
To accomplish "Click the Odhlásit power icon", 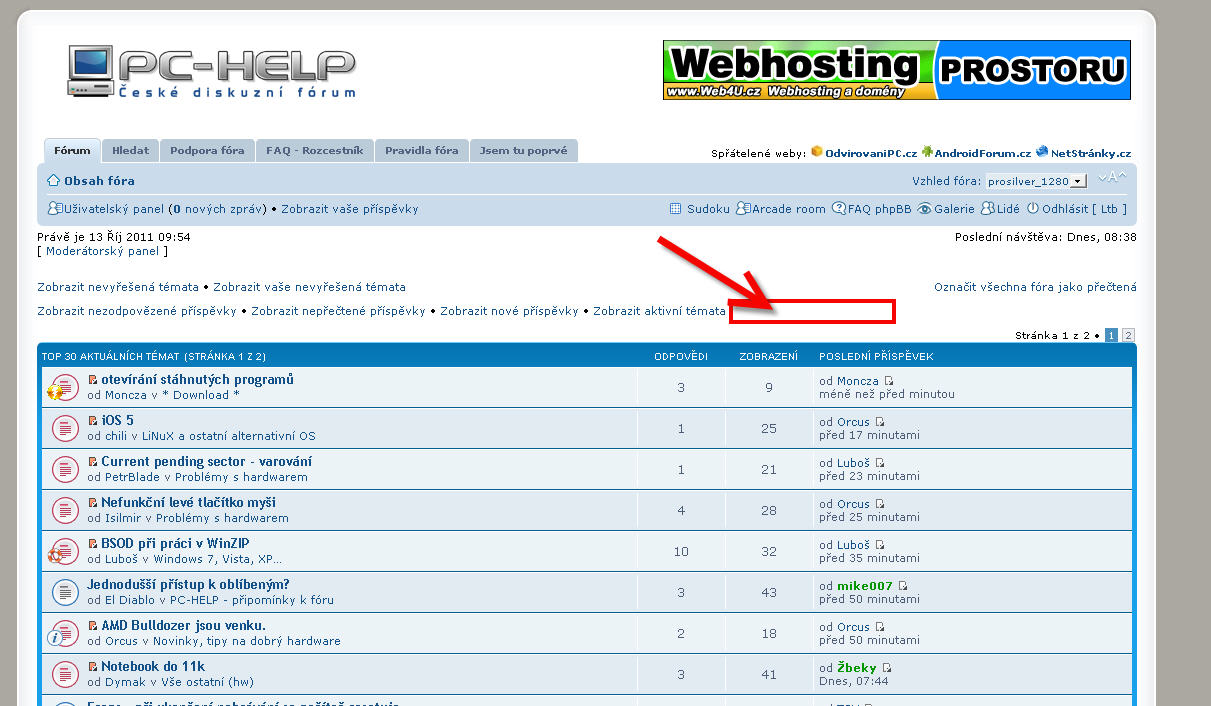I will tap(1033, 209).
